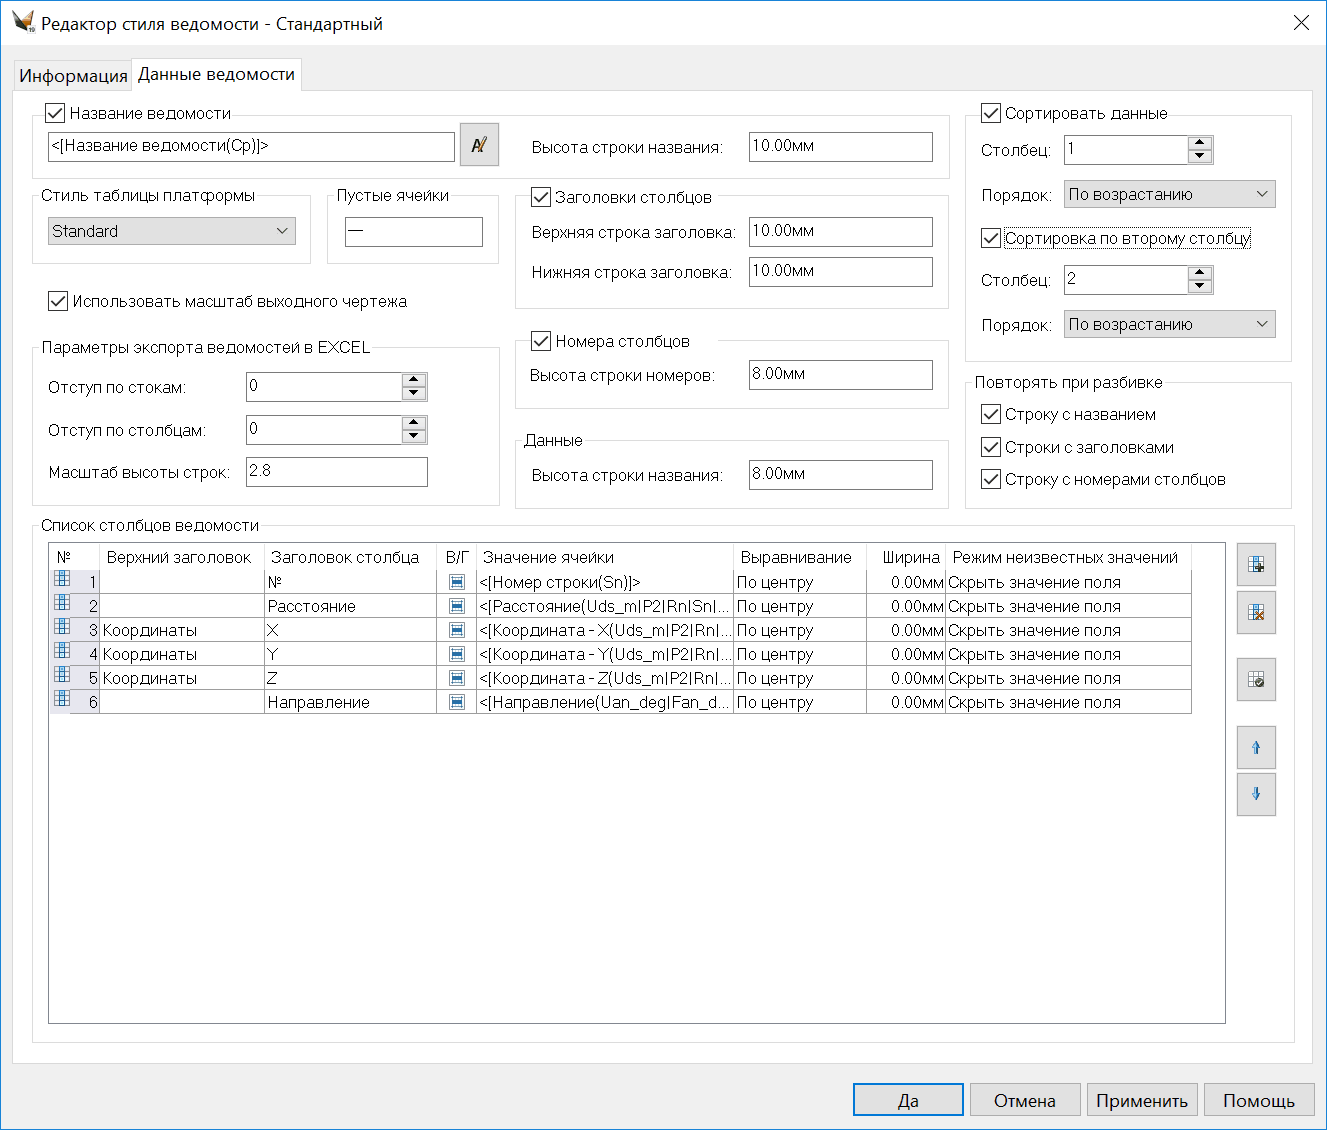This screenshot has height=1130, width=1327.
Task: Uncheck Сортировать данные checkbox
Action: click(x=991, y=113)
